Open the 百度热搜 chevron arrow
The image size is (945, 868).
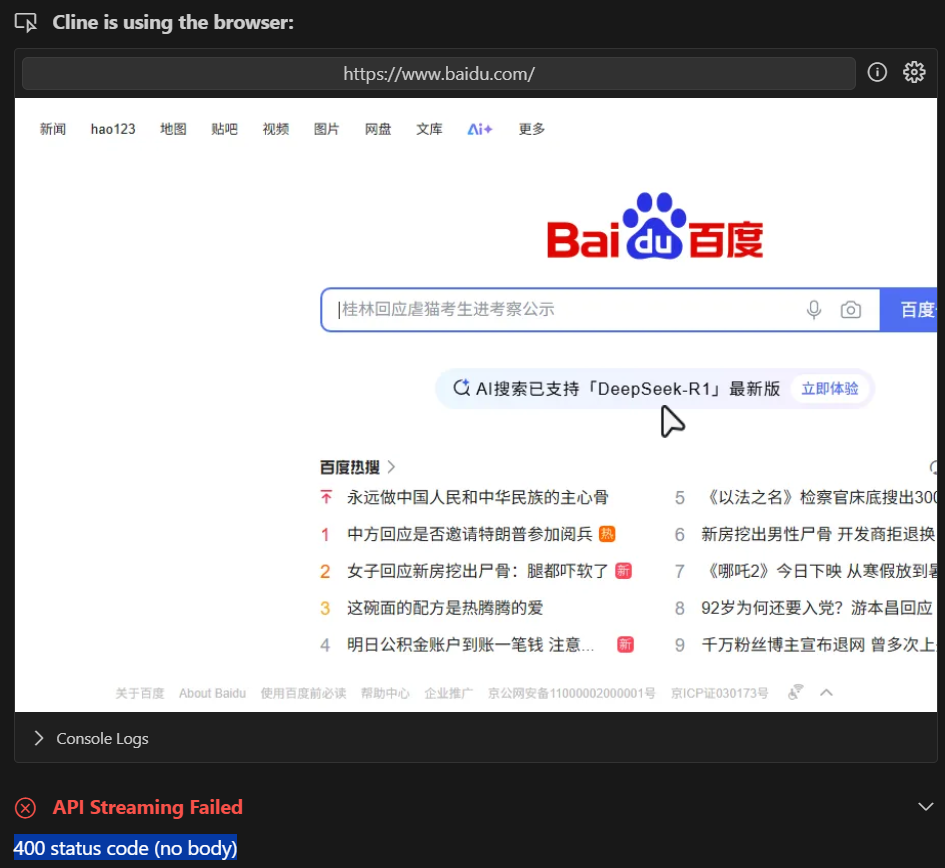(391, 467)
